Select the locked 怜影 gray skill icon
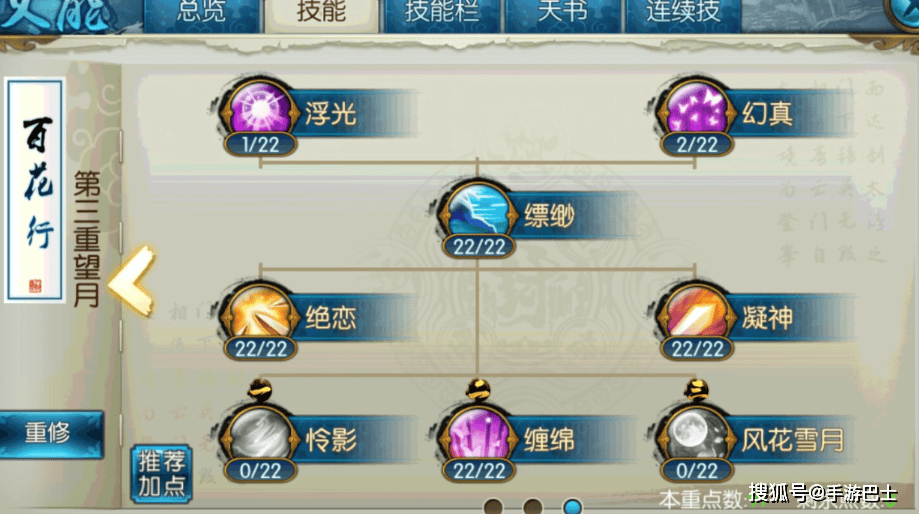This screenshot has width=919, height=514. 260,435
